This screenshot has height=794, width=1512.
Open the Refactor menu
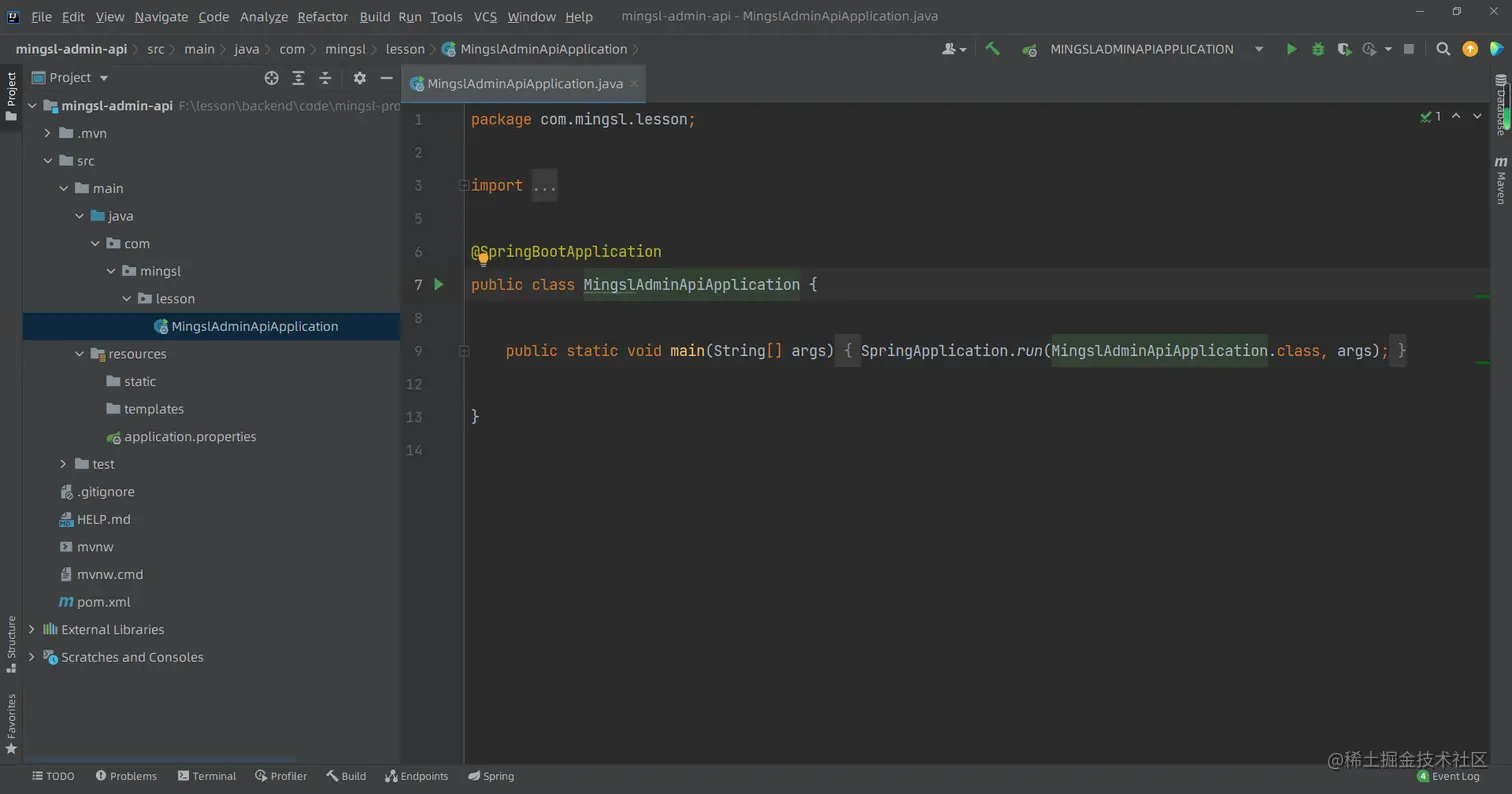click(x=322, y=17)
